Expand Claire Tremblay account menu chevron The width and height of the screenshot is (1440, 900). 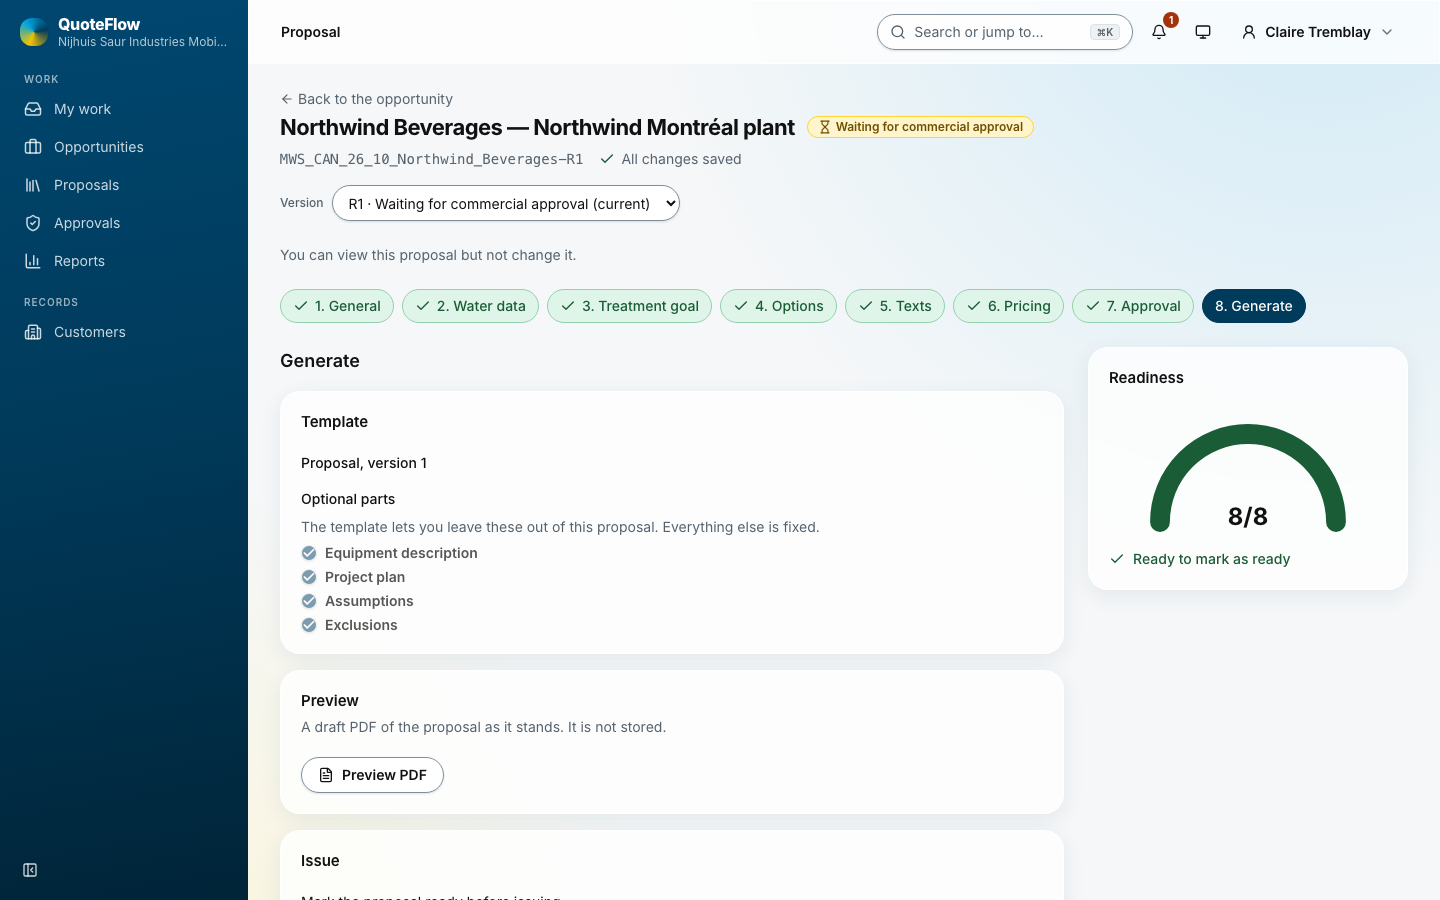tap(1387, 32)
